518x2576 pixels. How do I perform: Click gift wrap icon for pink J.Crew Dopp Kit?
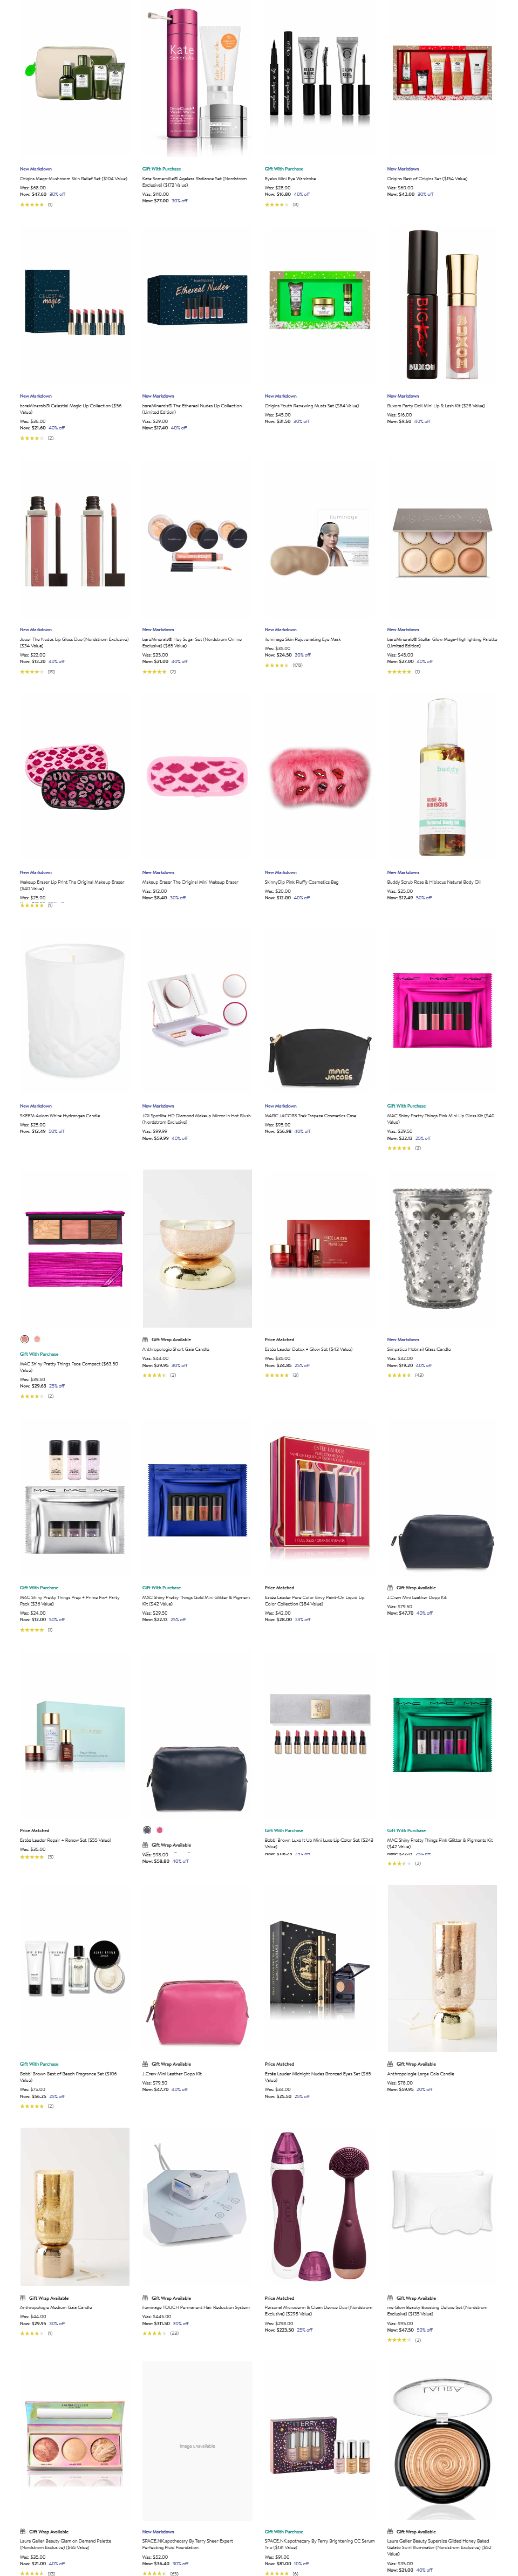click(146, 2063)
